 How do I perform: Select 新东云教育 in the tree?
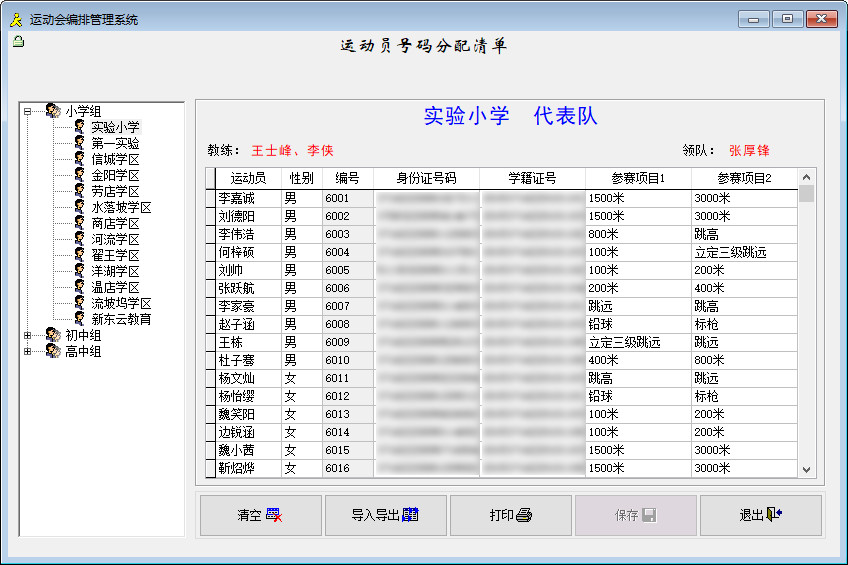[x=121, y=320]
